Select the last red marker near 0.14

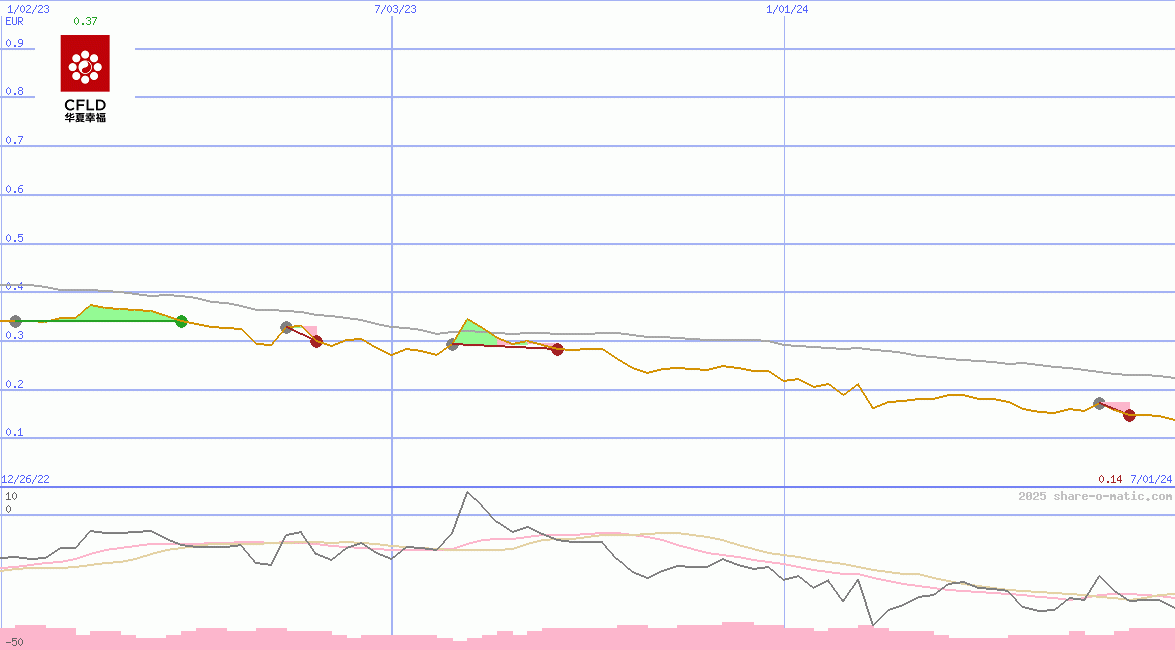click(1129, 416)
